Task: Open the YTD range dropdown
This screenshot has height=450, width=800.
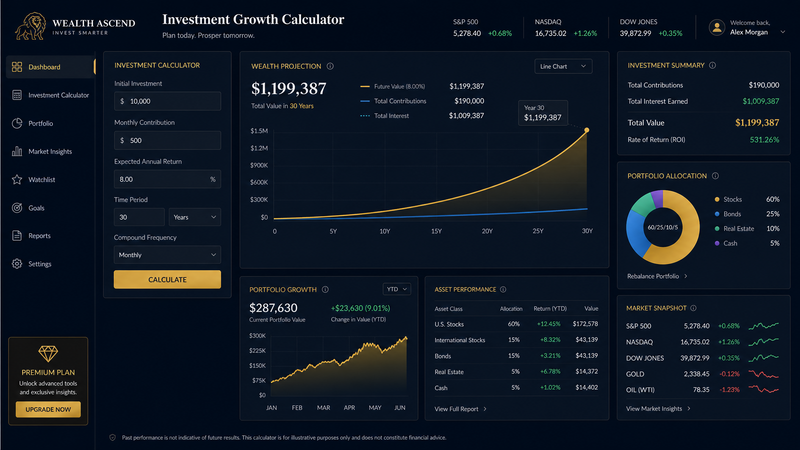Action: point(397,289)
